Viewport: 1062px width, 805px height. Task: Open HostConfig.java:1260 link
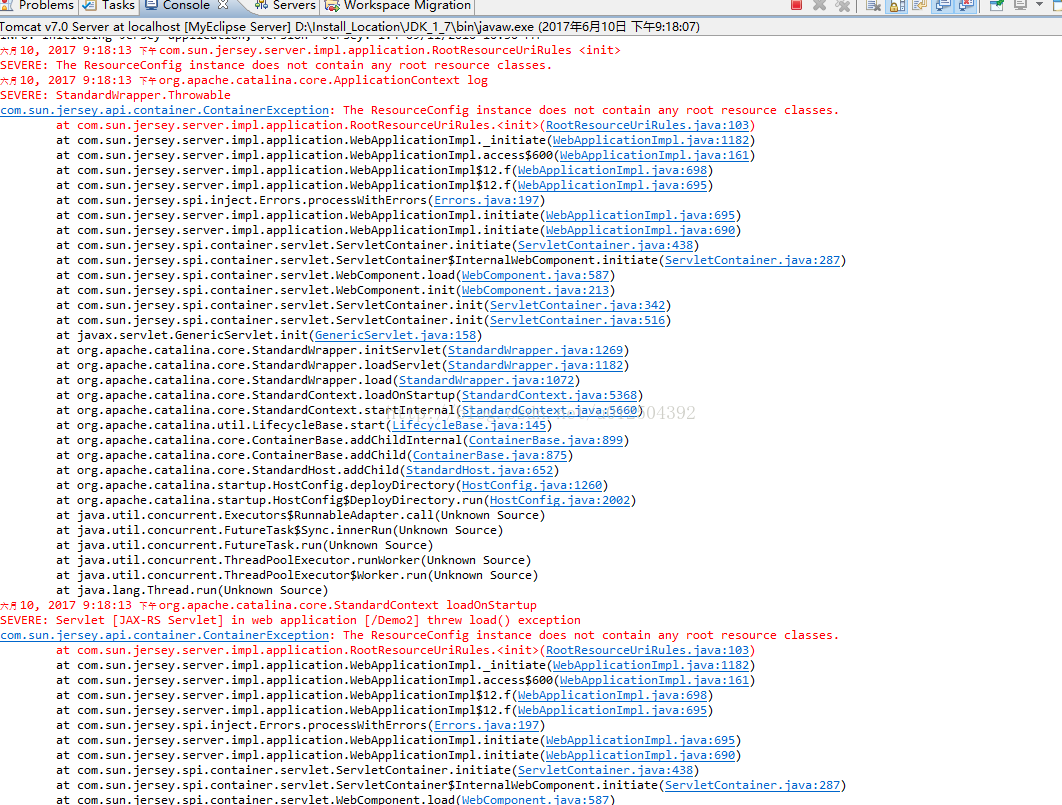click(532, 485)
